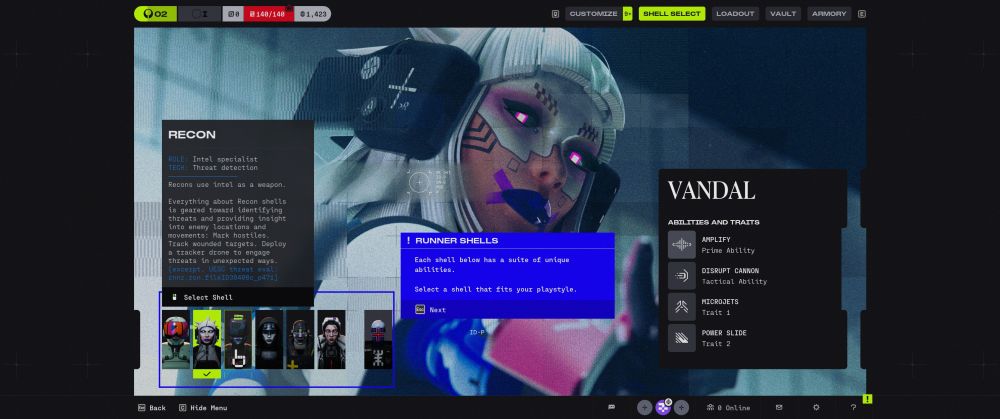Open the chat speech bubble icon
Screen dimensions: 1000x419
[x=611, y=407]
